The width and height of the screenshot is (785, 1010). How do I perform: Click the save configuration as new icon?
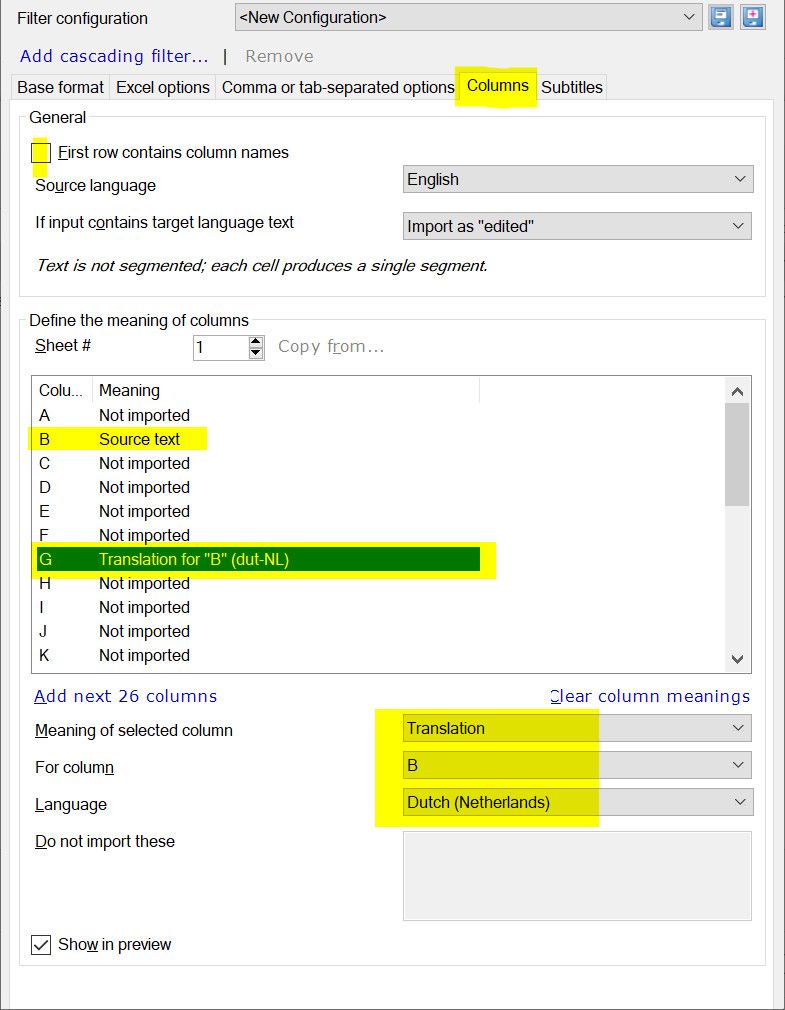coord(753,17)
